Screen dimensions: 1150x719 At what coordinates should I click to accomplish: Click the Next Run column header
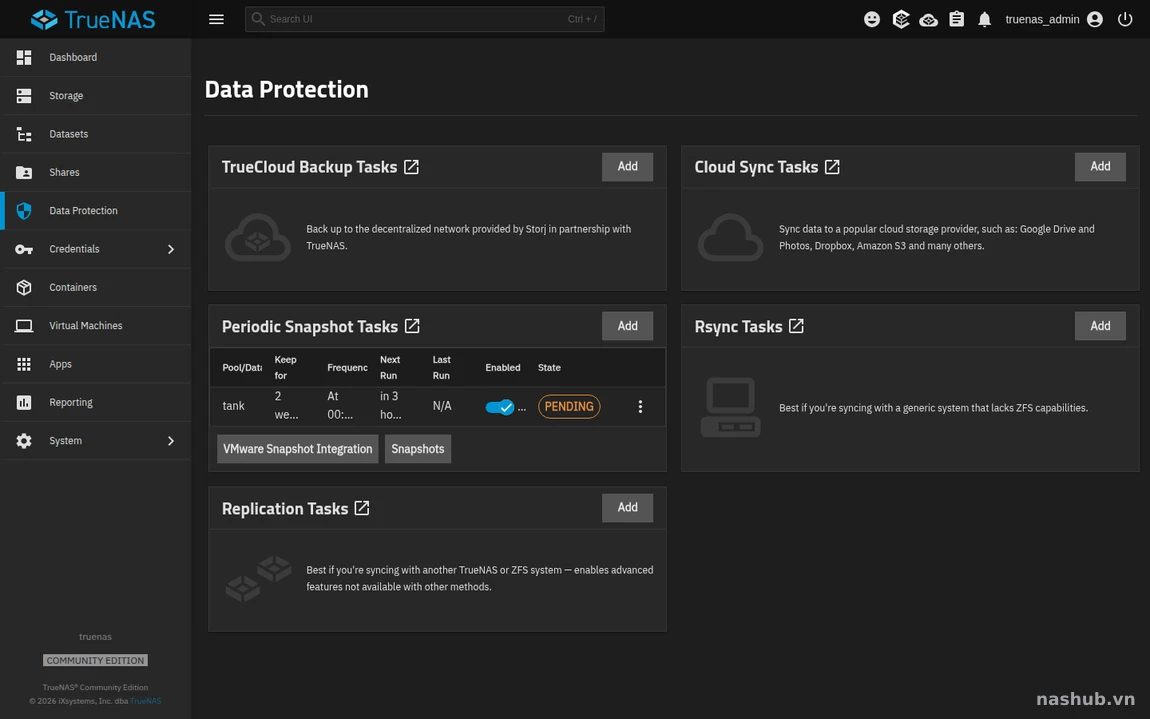pos(390,368)
